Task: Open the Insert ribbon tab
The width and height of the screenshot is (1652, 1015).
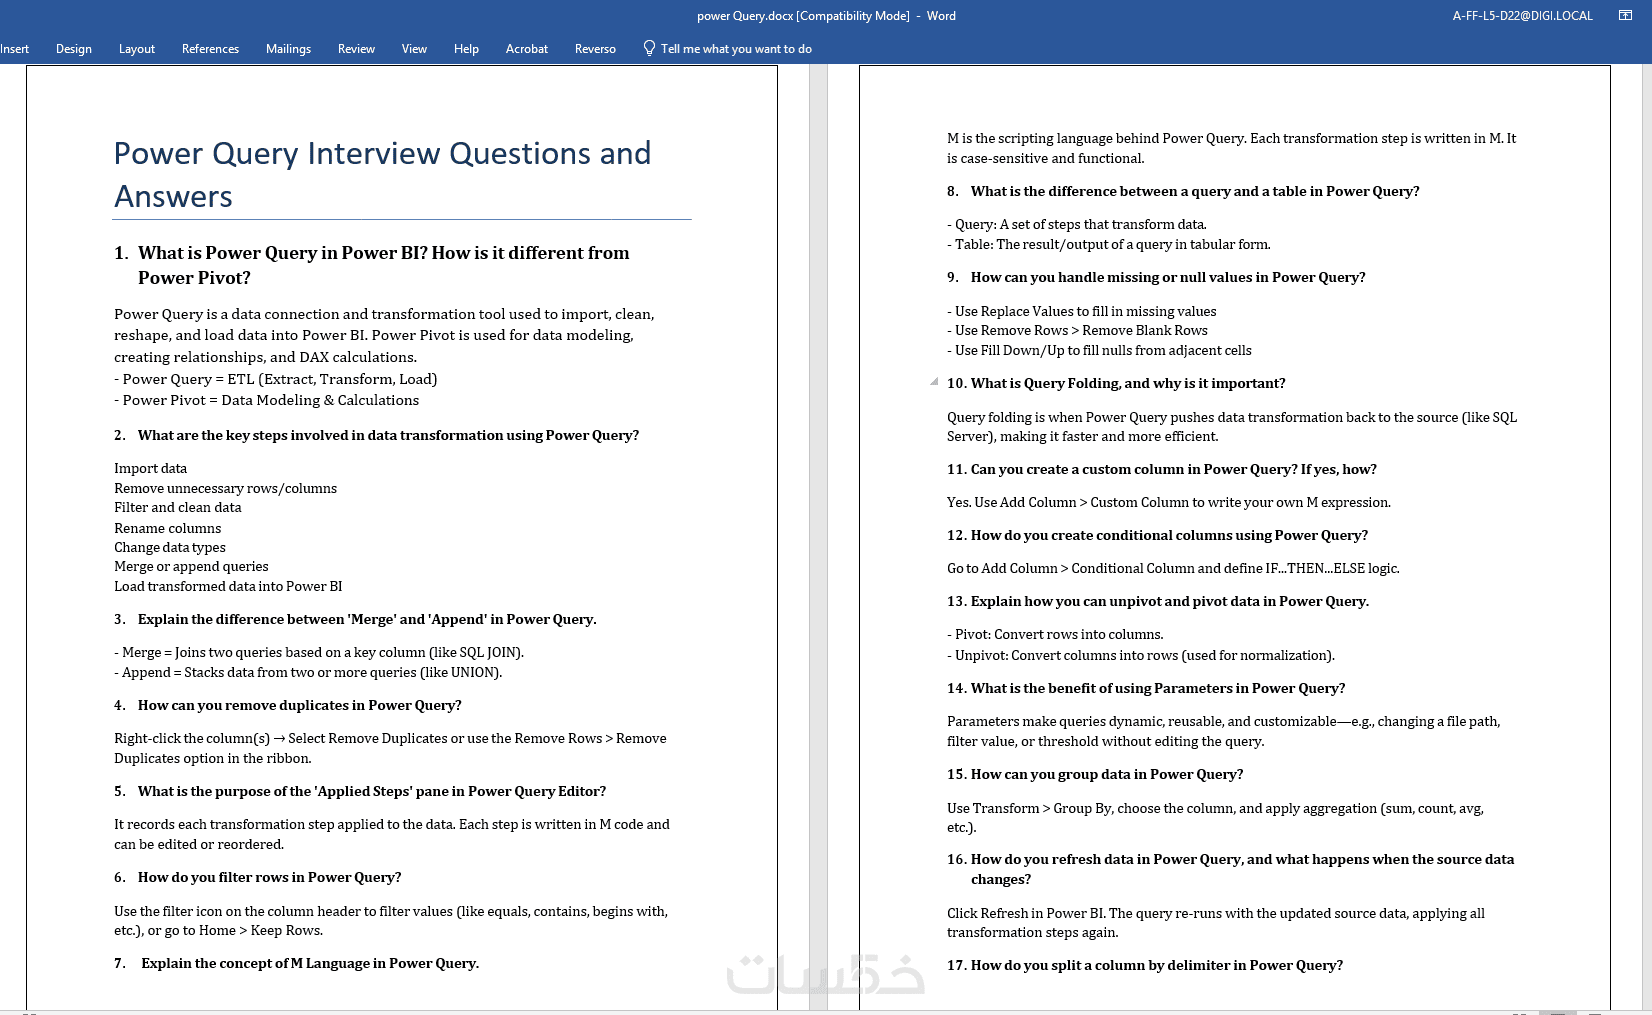Action: [x=14, y=48]
